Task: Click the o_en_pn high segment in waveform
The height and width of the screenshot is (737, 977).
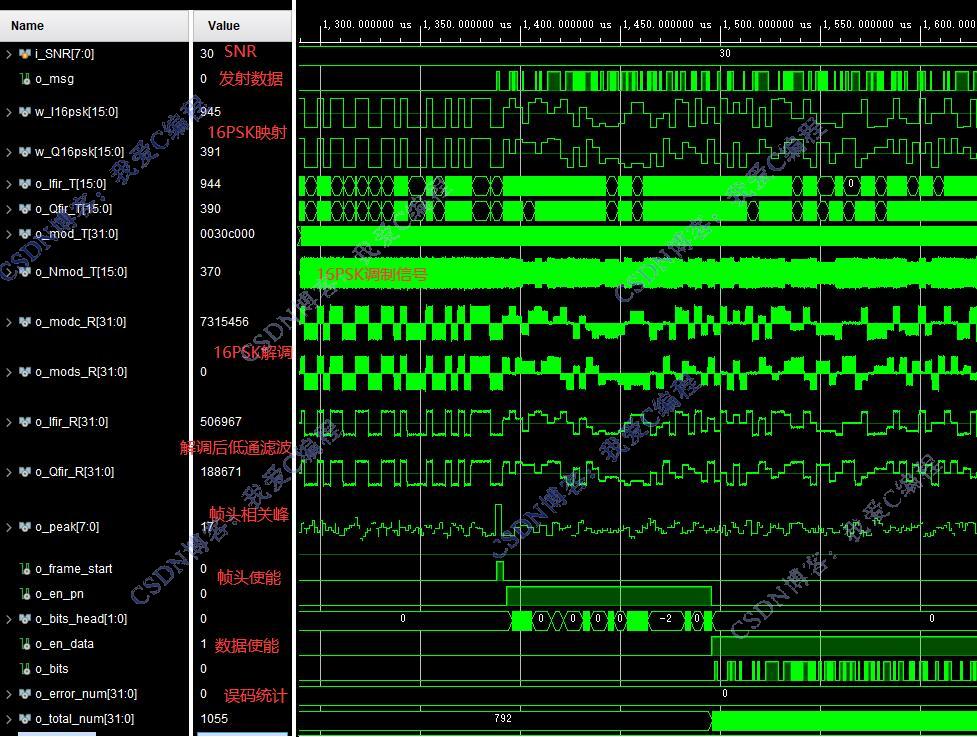Action: point(609,596)
